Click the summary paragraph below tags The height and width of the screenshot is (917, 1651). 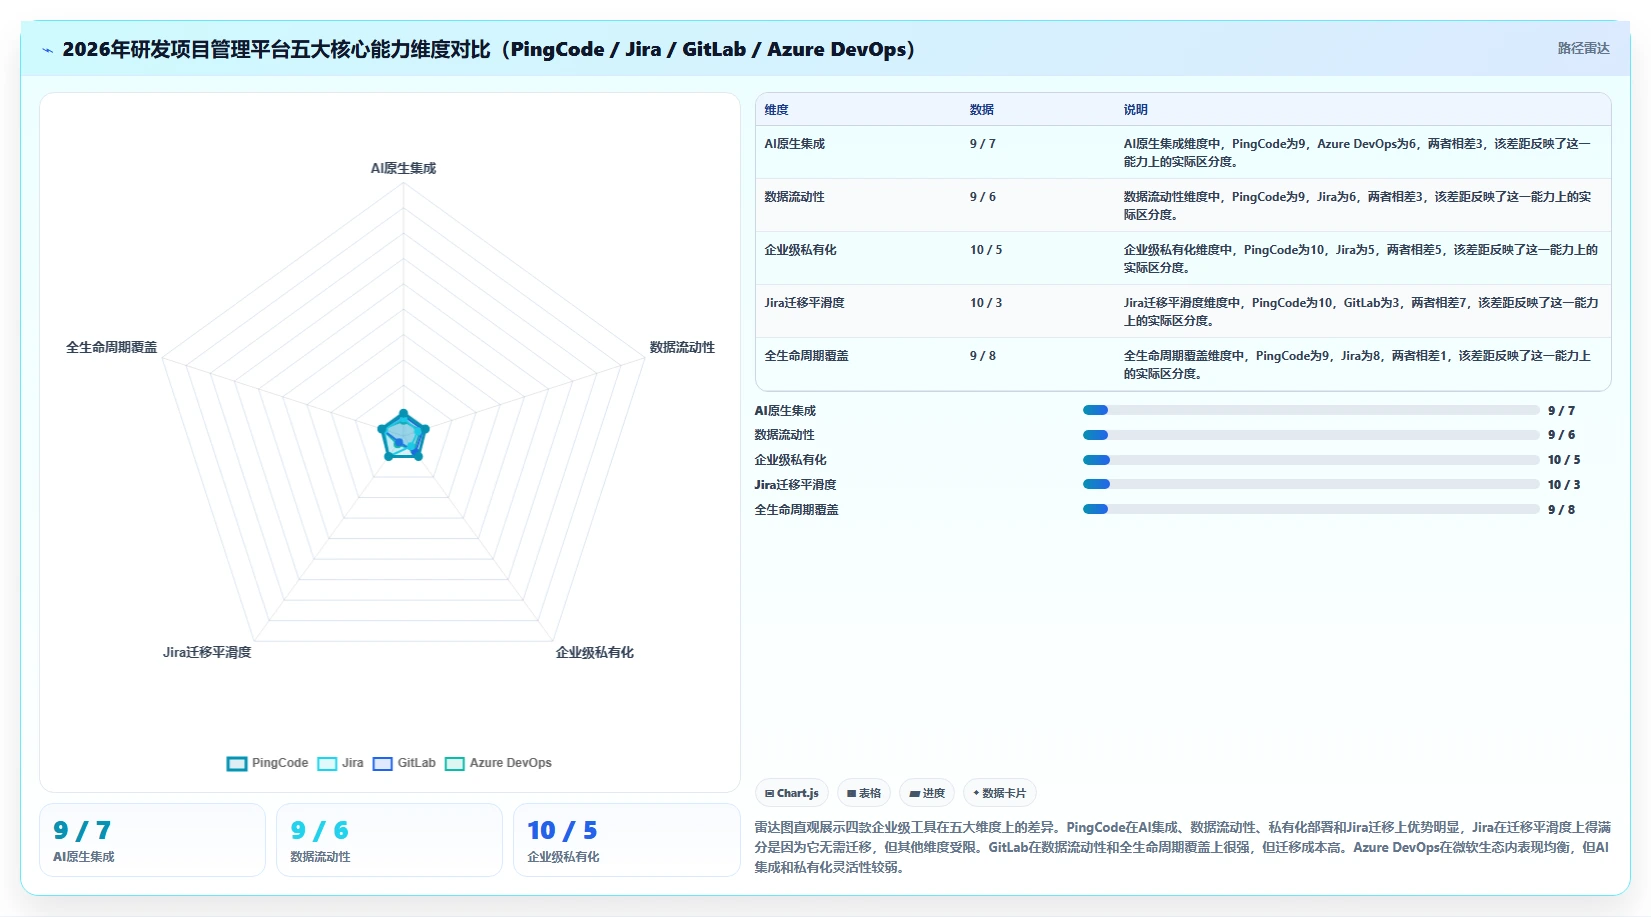(1182, 847)
